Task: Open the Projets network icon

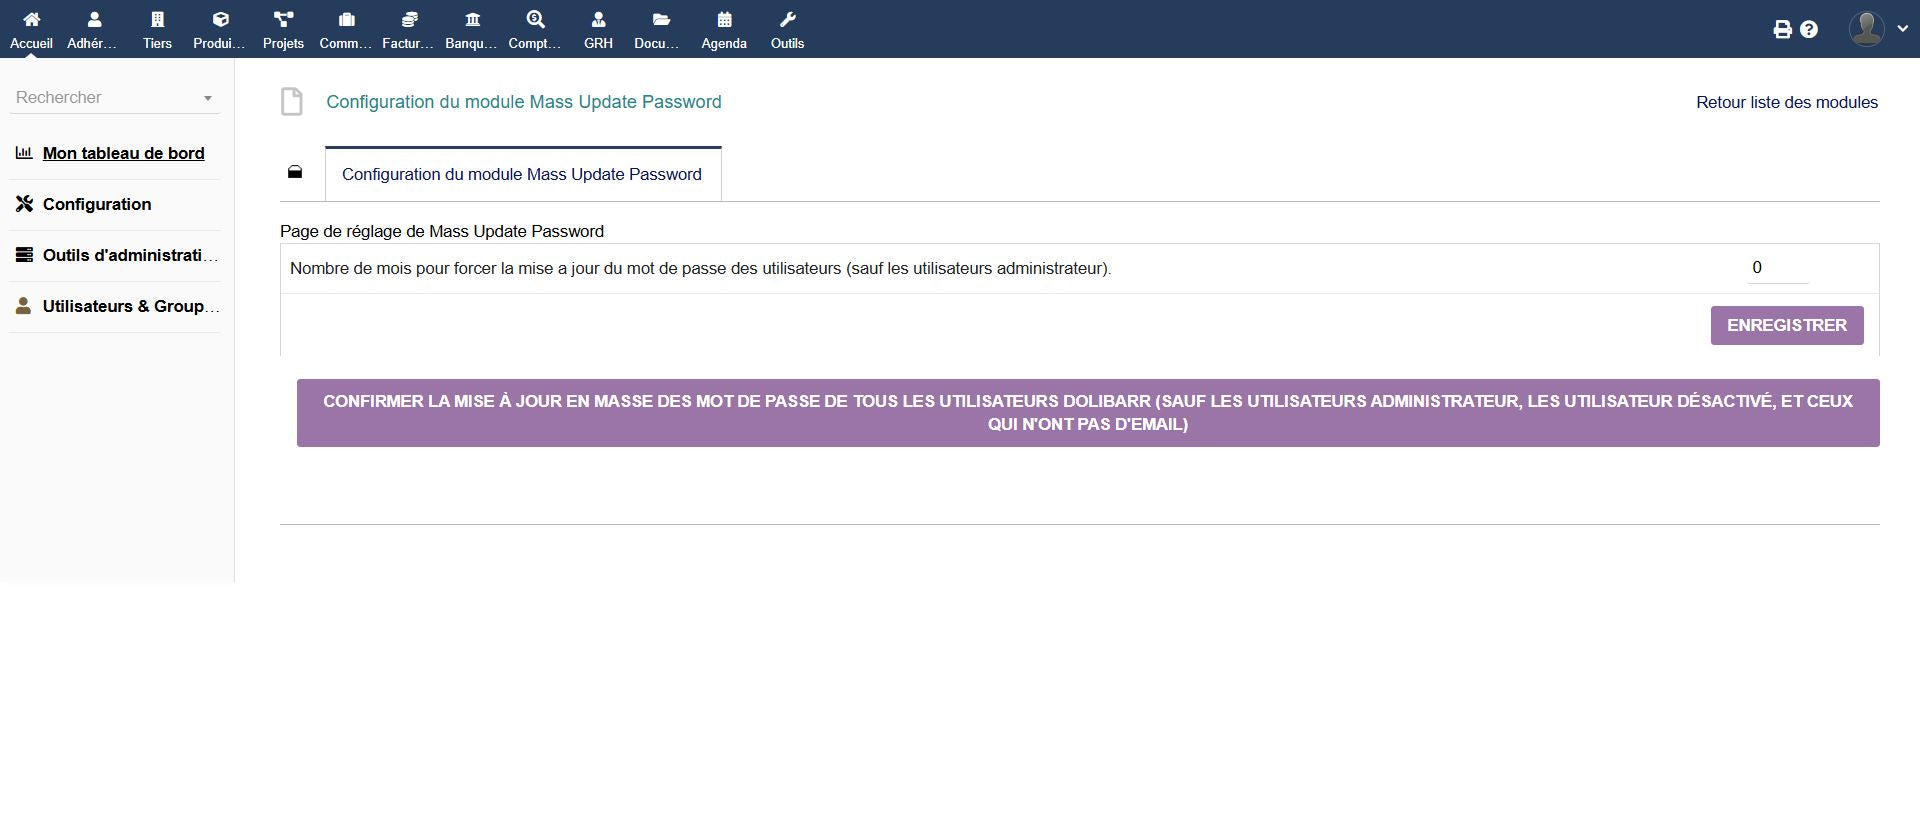Action: click(x=283, y=20)
